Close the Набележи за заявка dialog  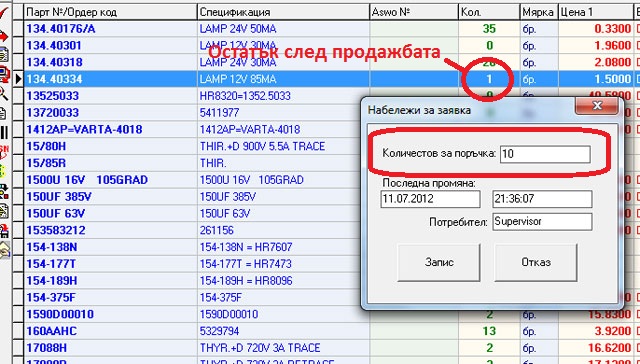(x=597, y=106)
